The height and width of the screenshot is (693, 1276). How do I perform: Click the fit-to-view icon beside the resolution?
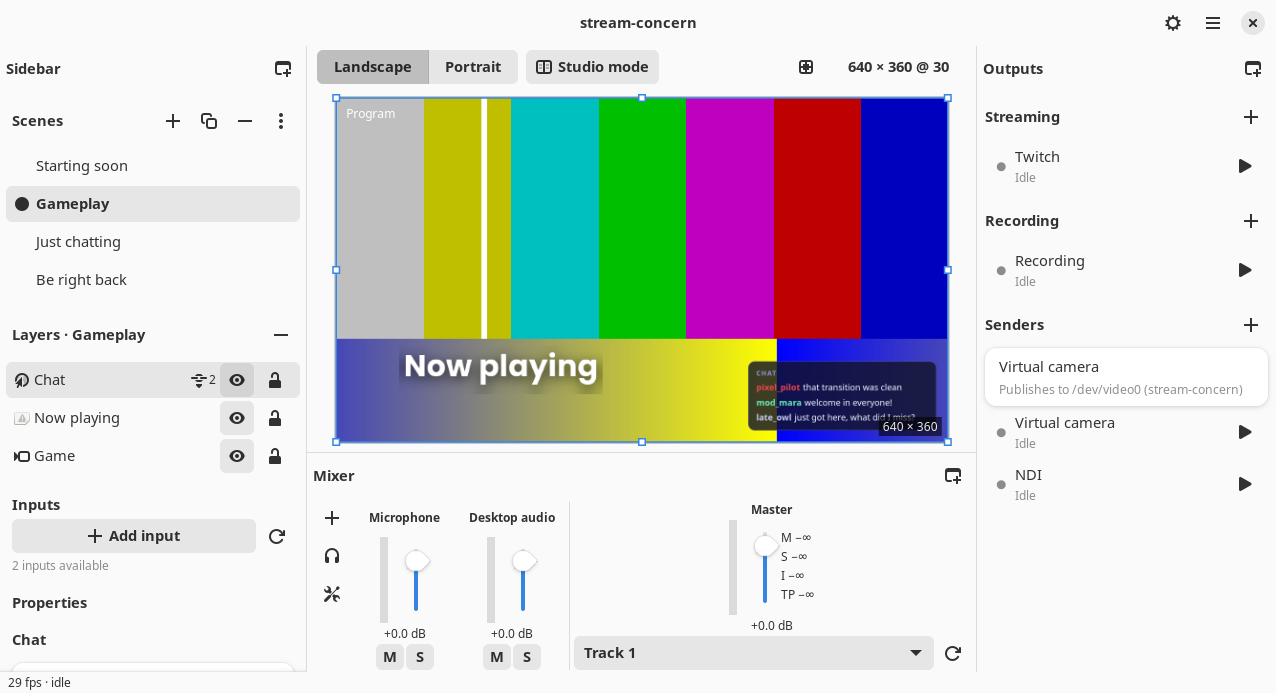pyautogui.click(x=806, y=67)
